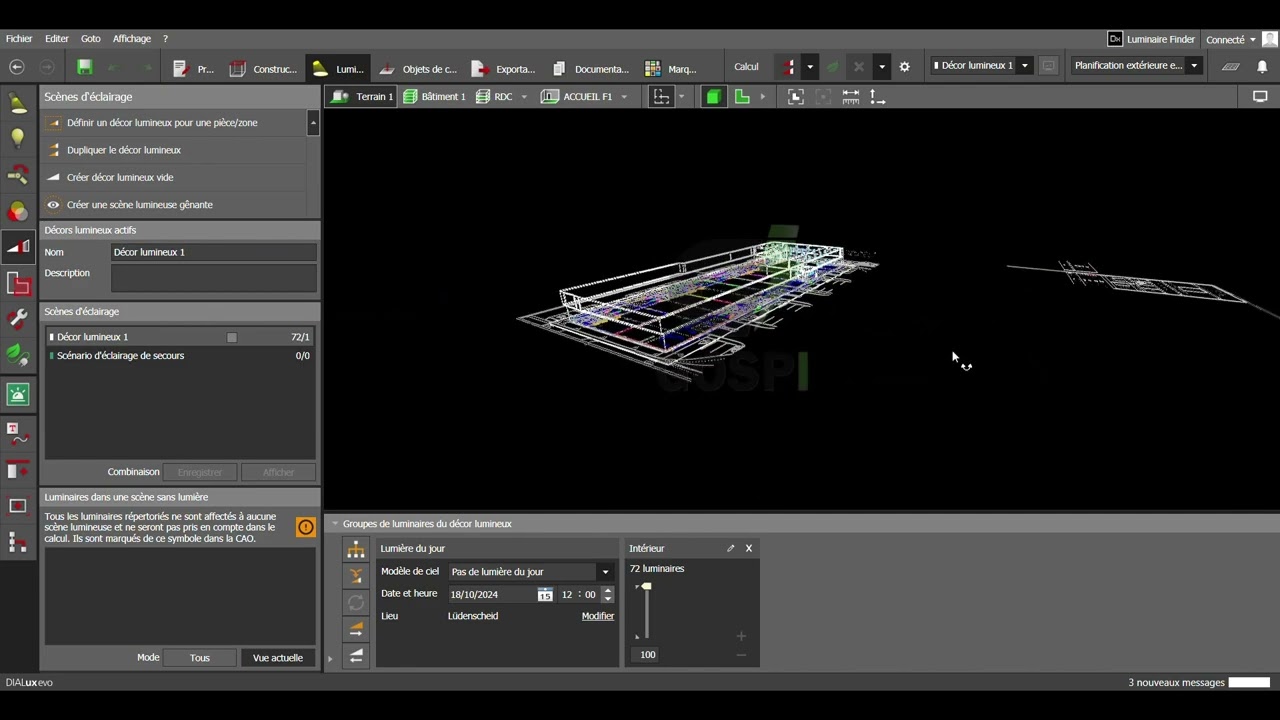Open calculation settings gear icon
The width and height of the screenshot is (1280, 720).
click(x=905, y=67)
